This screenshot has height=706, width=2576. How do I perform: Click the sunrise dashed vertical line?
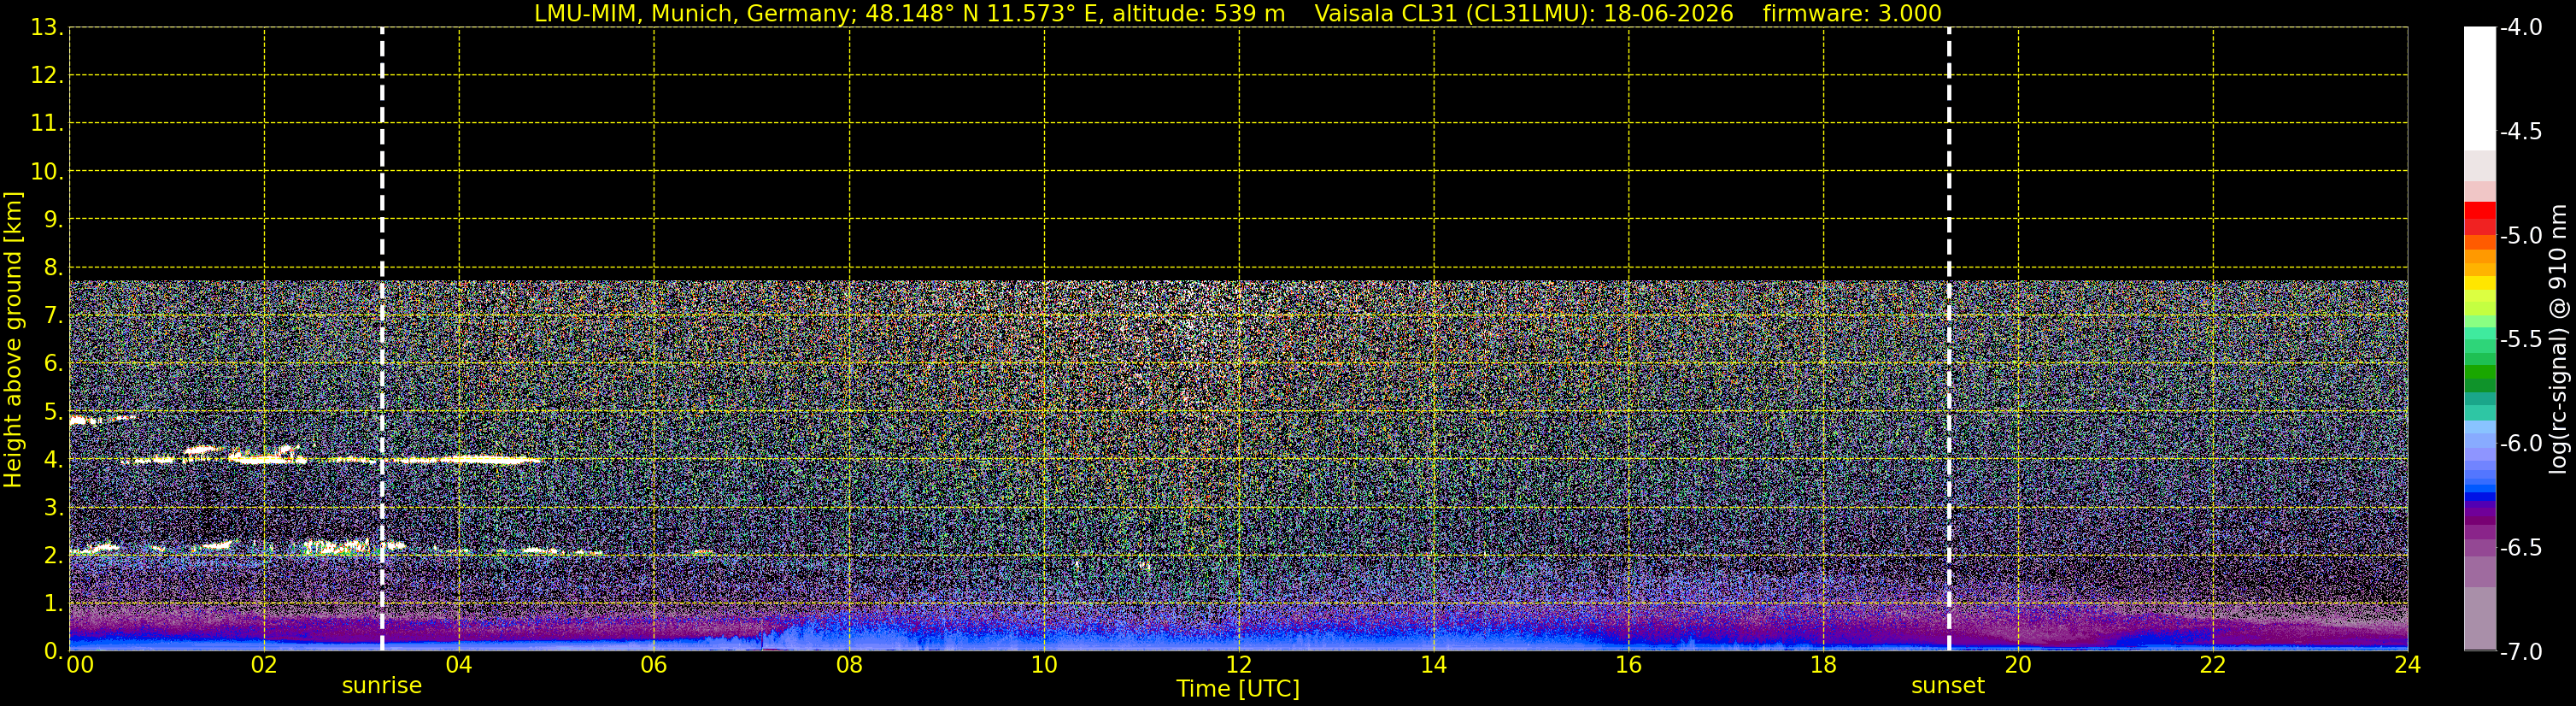point(382,339)
